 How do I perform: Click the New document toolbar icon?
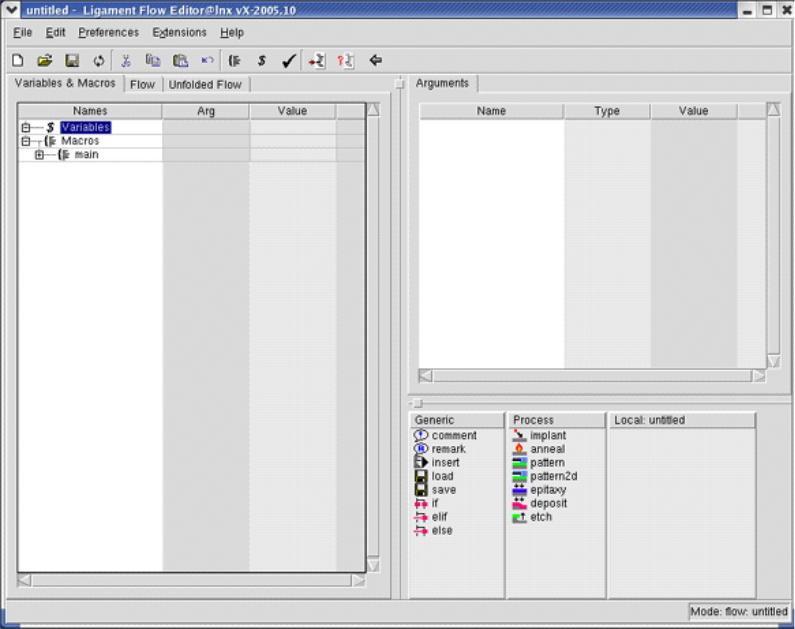(x=18, y=61)
